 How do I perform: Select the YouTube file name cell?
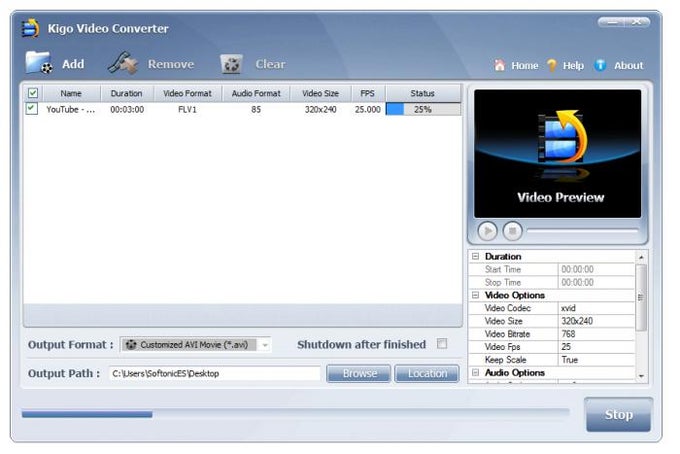pyautogui.click(x=71, y=109)
